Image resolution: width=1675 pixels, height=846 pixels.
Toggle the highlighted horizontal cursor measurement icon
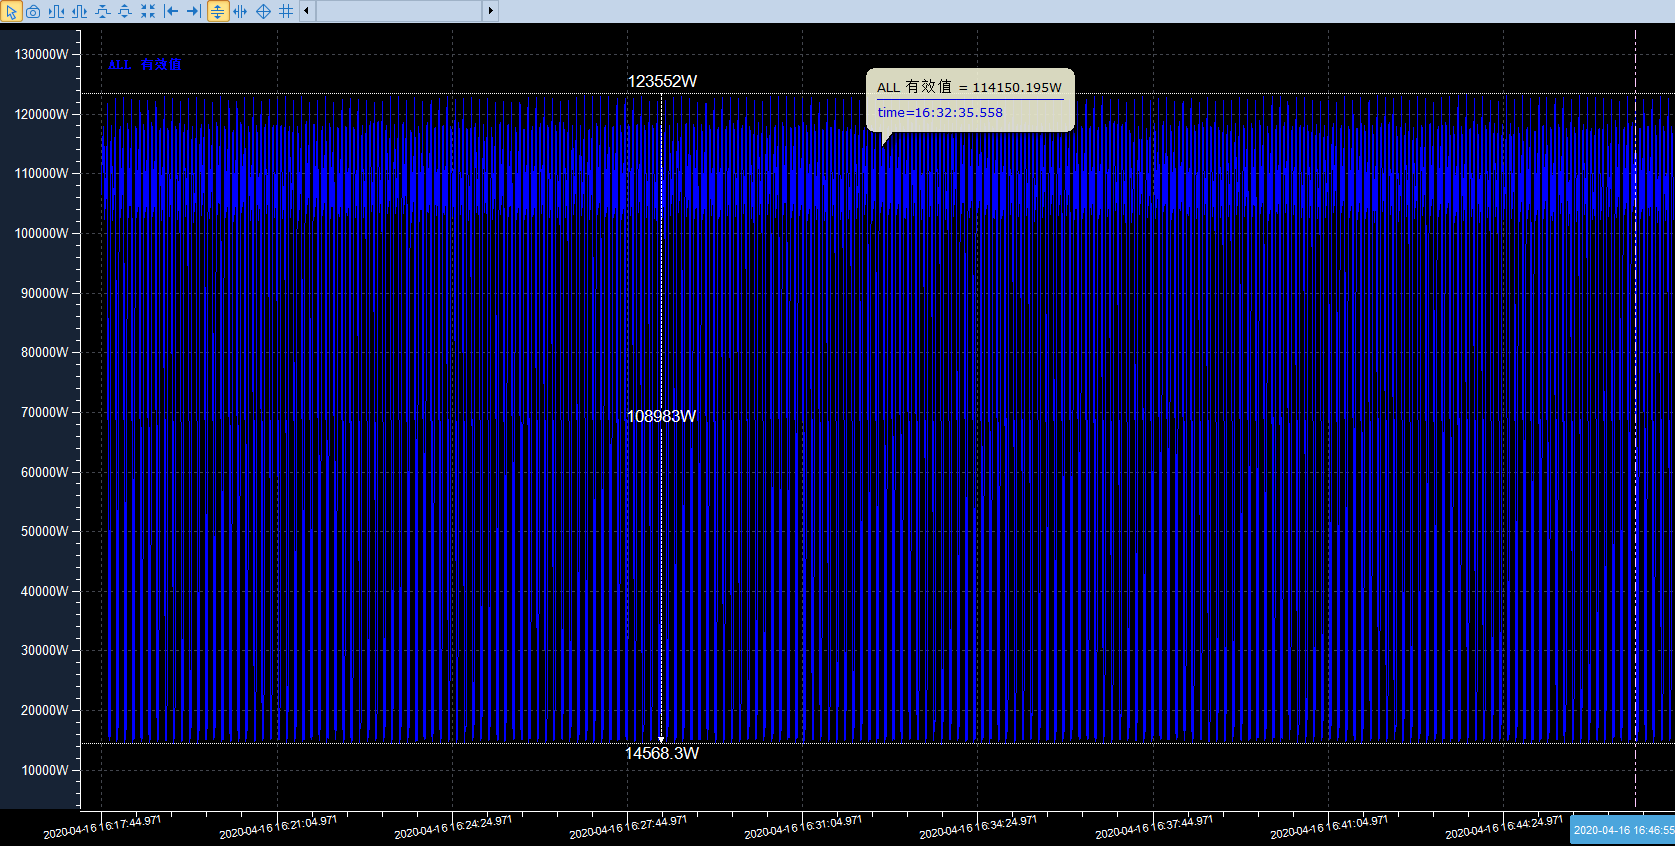[217, 11]
